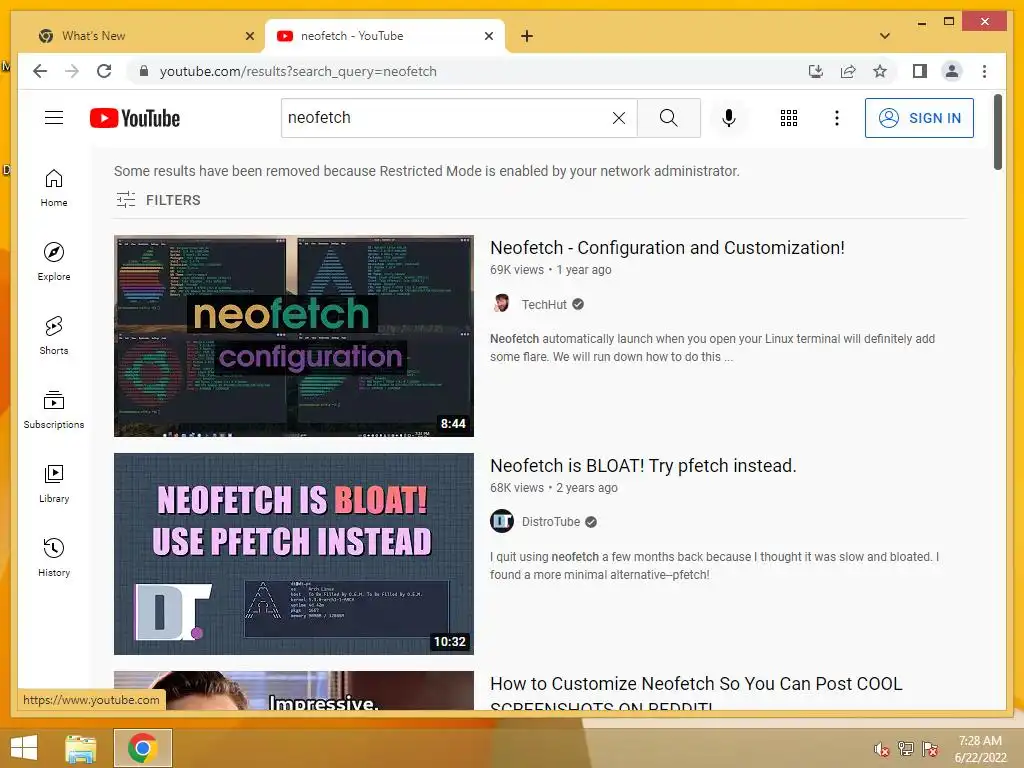Image resolution: width=1024 pixels, height=768 pixels.
Task: Open Action Center flag icon
Action: coord(930,749)
